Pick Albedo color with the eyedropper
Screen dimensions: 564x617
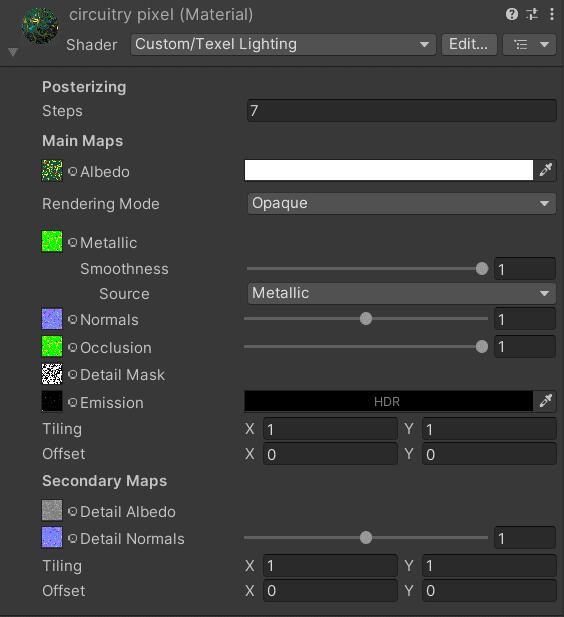tap(545, 170)
